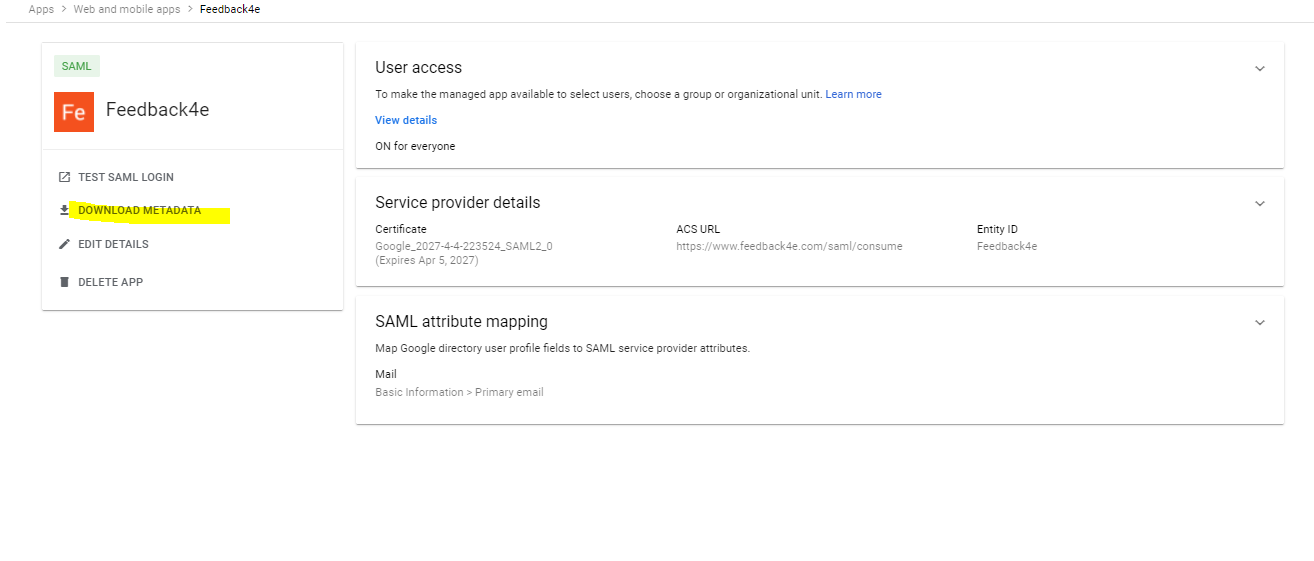Click the orange Feedback4e app logo
Viewport: 1314px width, 561px height.
click(74, 112)
